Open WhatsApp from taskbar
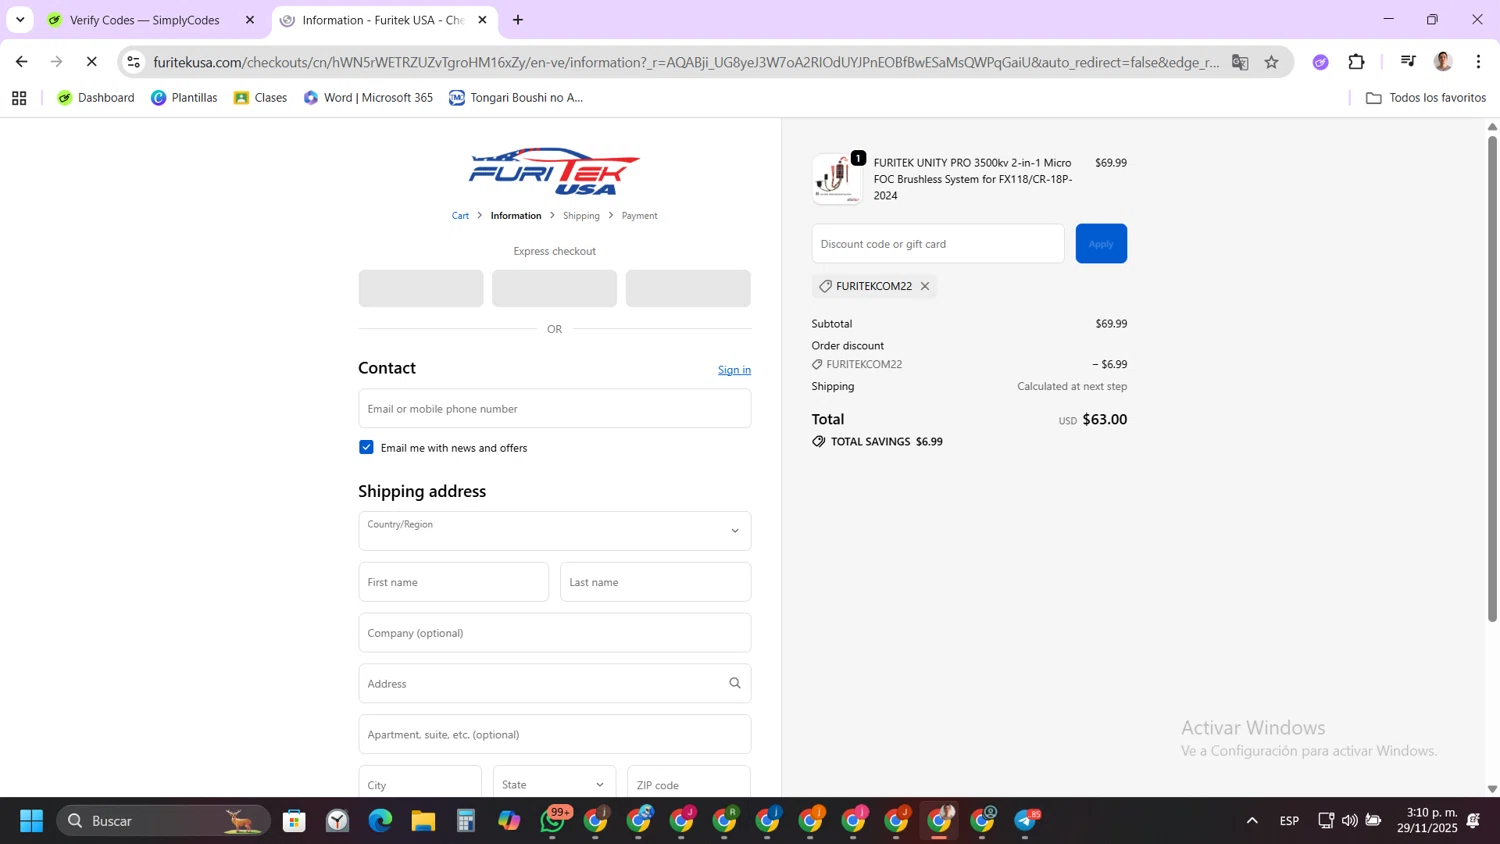 point(553,821)
